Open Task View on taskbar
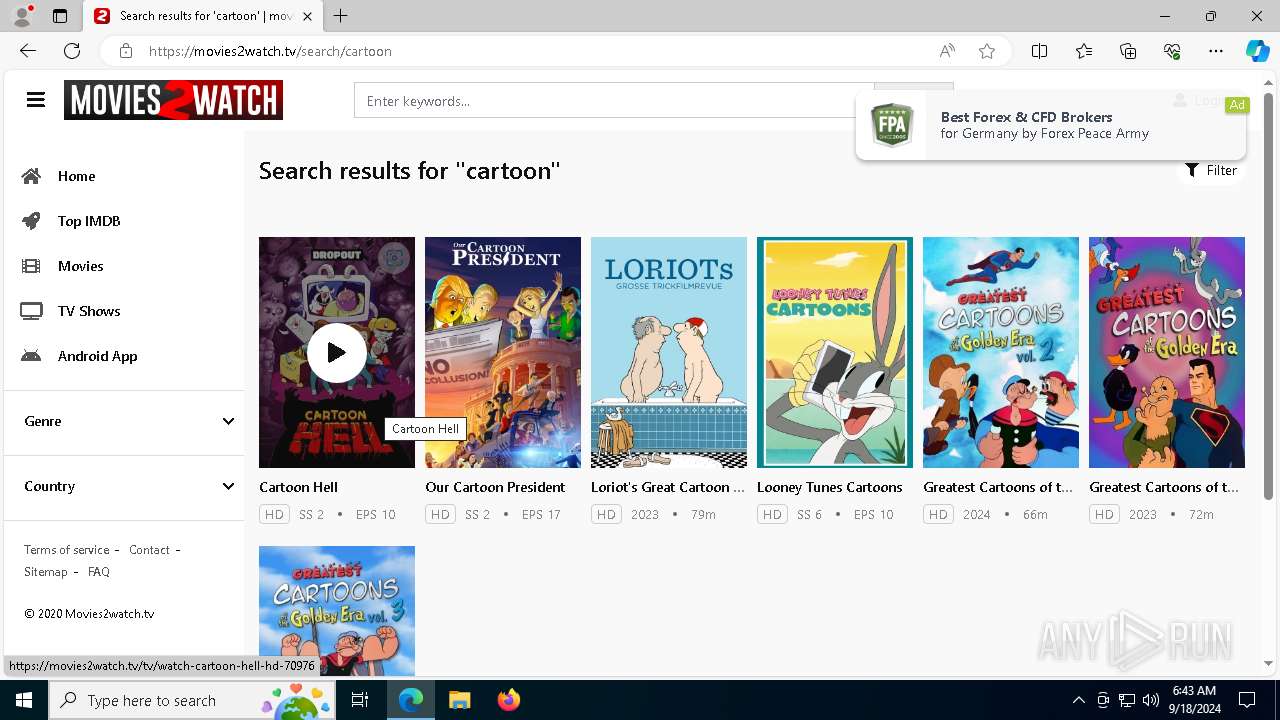Screen dimensions: 1280x720 click(361, 700)
